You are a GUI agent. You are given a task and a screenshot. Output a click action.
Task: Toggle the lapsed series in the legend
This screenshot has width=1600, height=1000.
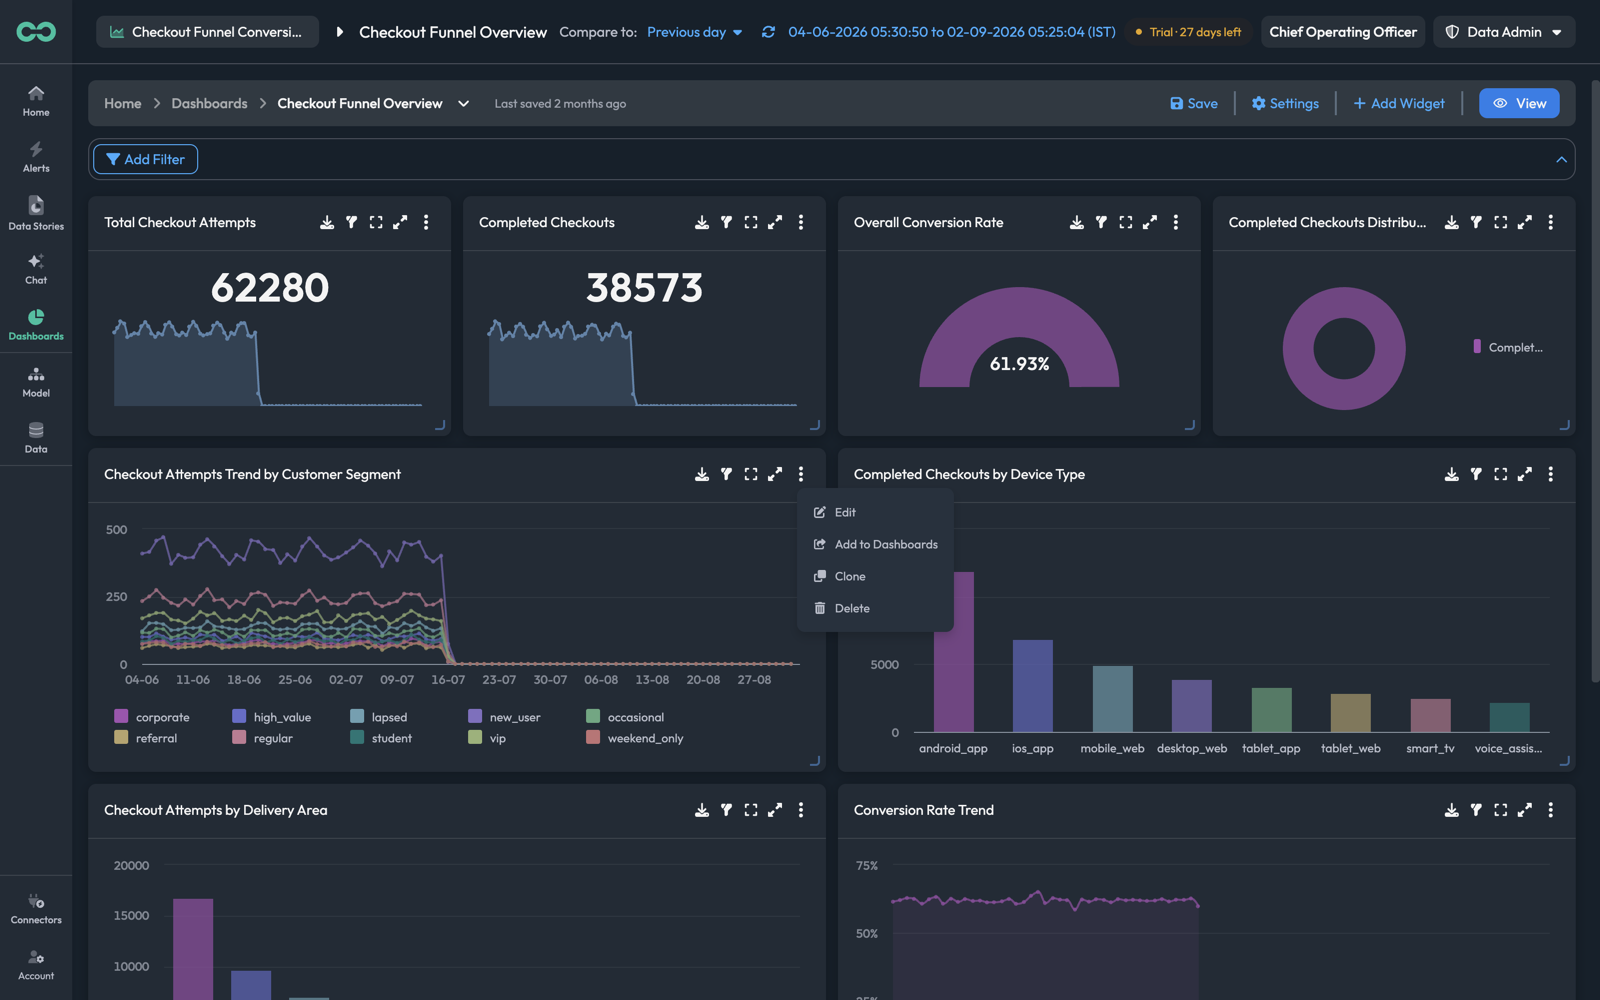click(x=379, y=717)
